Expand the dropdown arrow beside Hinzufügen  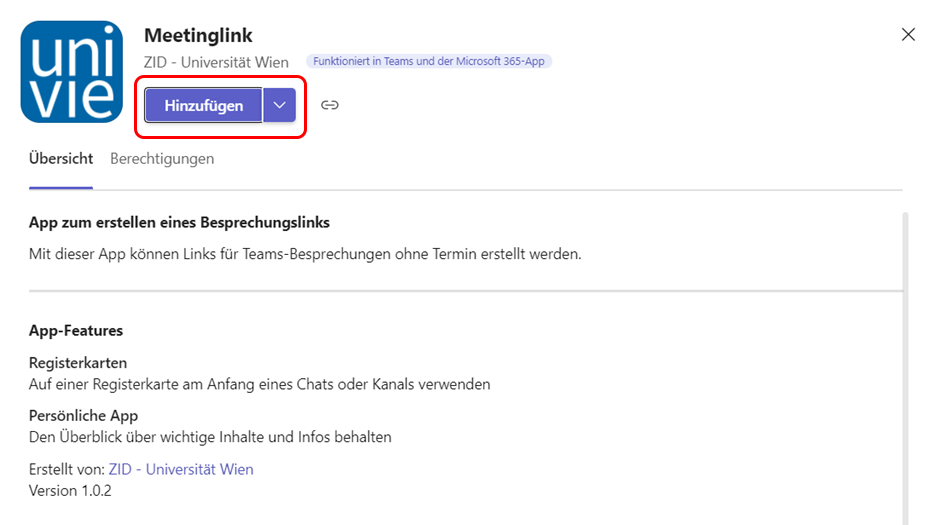(x=280, y=105)
